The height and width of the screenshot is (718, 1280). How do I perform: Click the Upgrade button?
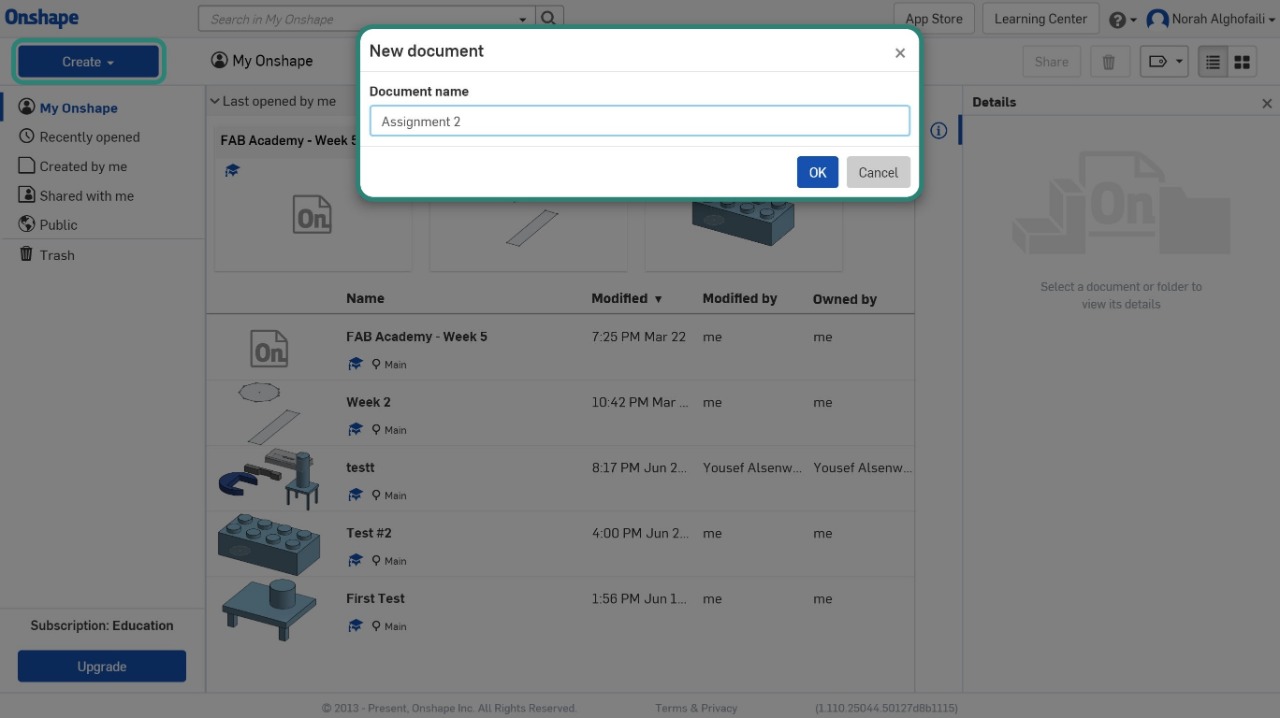pyautogui.click(x=102, y=666)
